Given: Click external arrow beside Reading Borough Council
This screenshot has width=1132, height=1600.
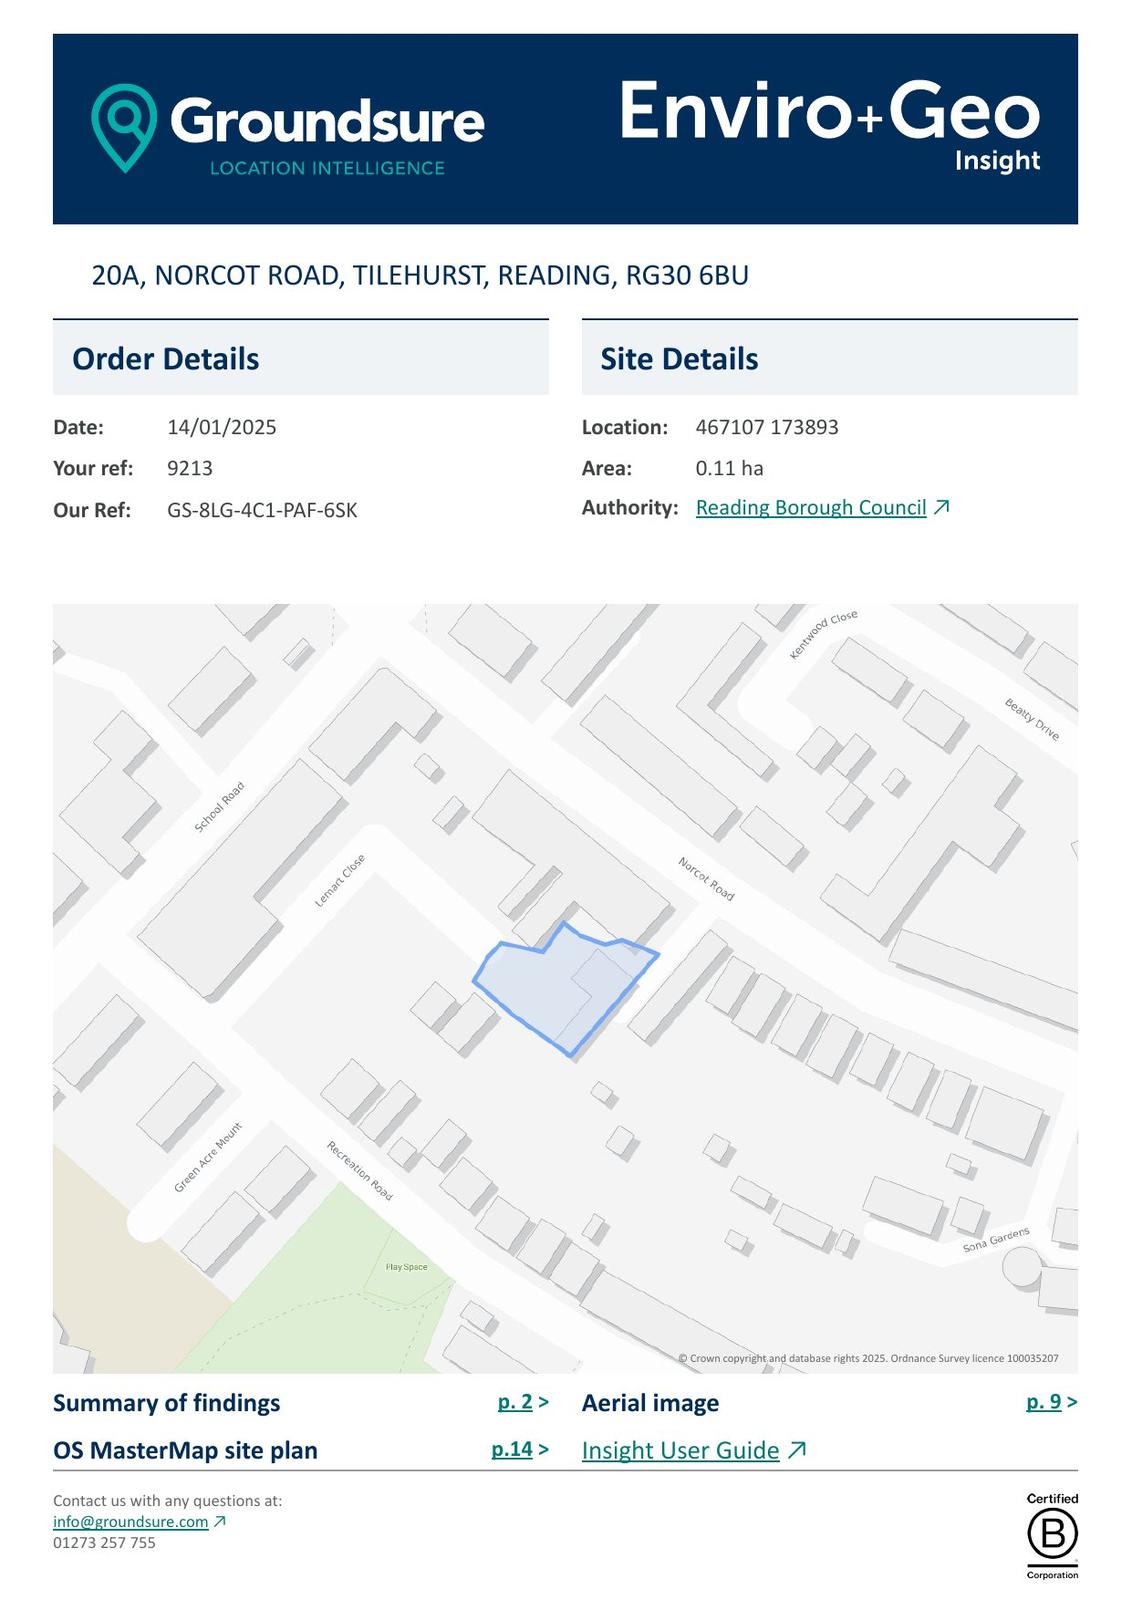Looking at the screenshot, I should 941,507.
